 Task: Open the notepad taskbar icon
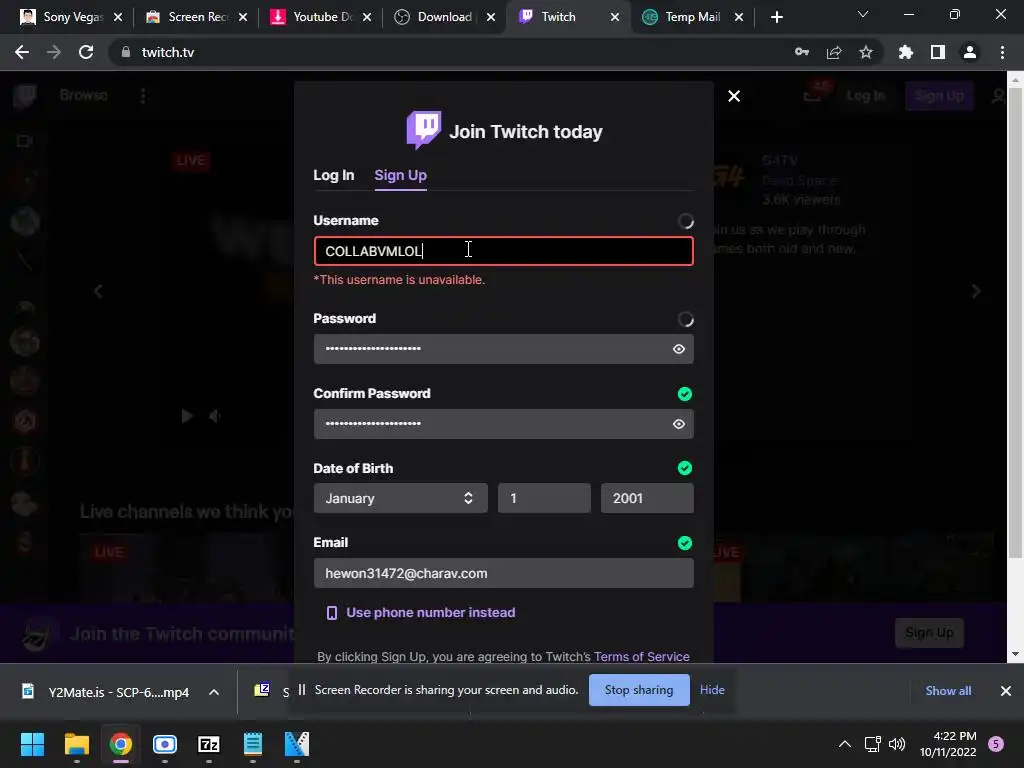253,744
